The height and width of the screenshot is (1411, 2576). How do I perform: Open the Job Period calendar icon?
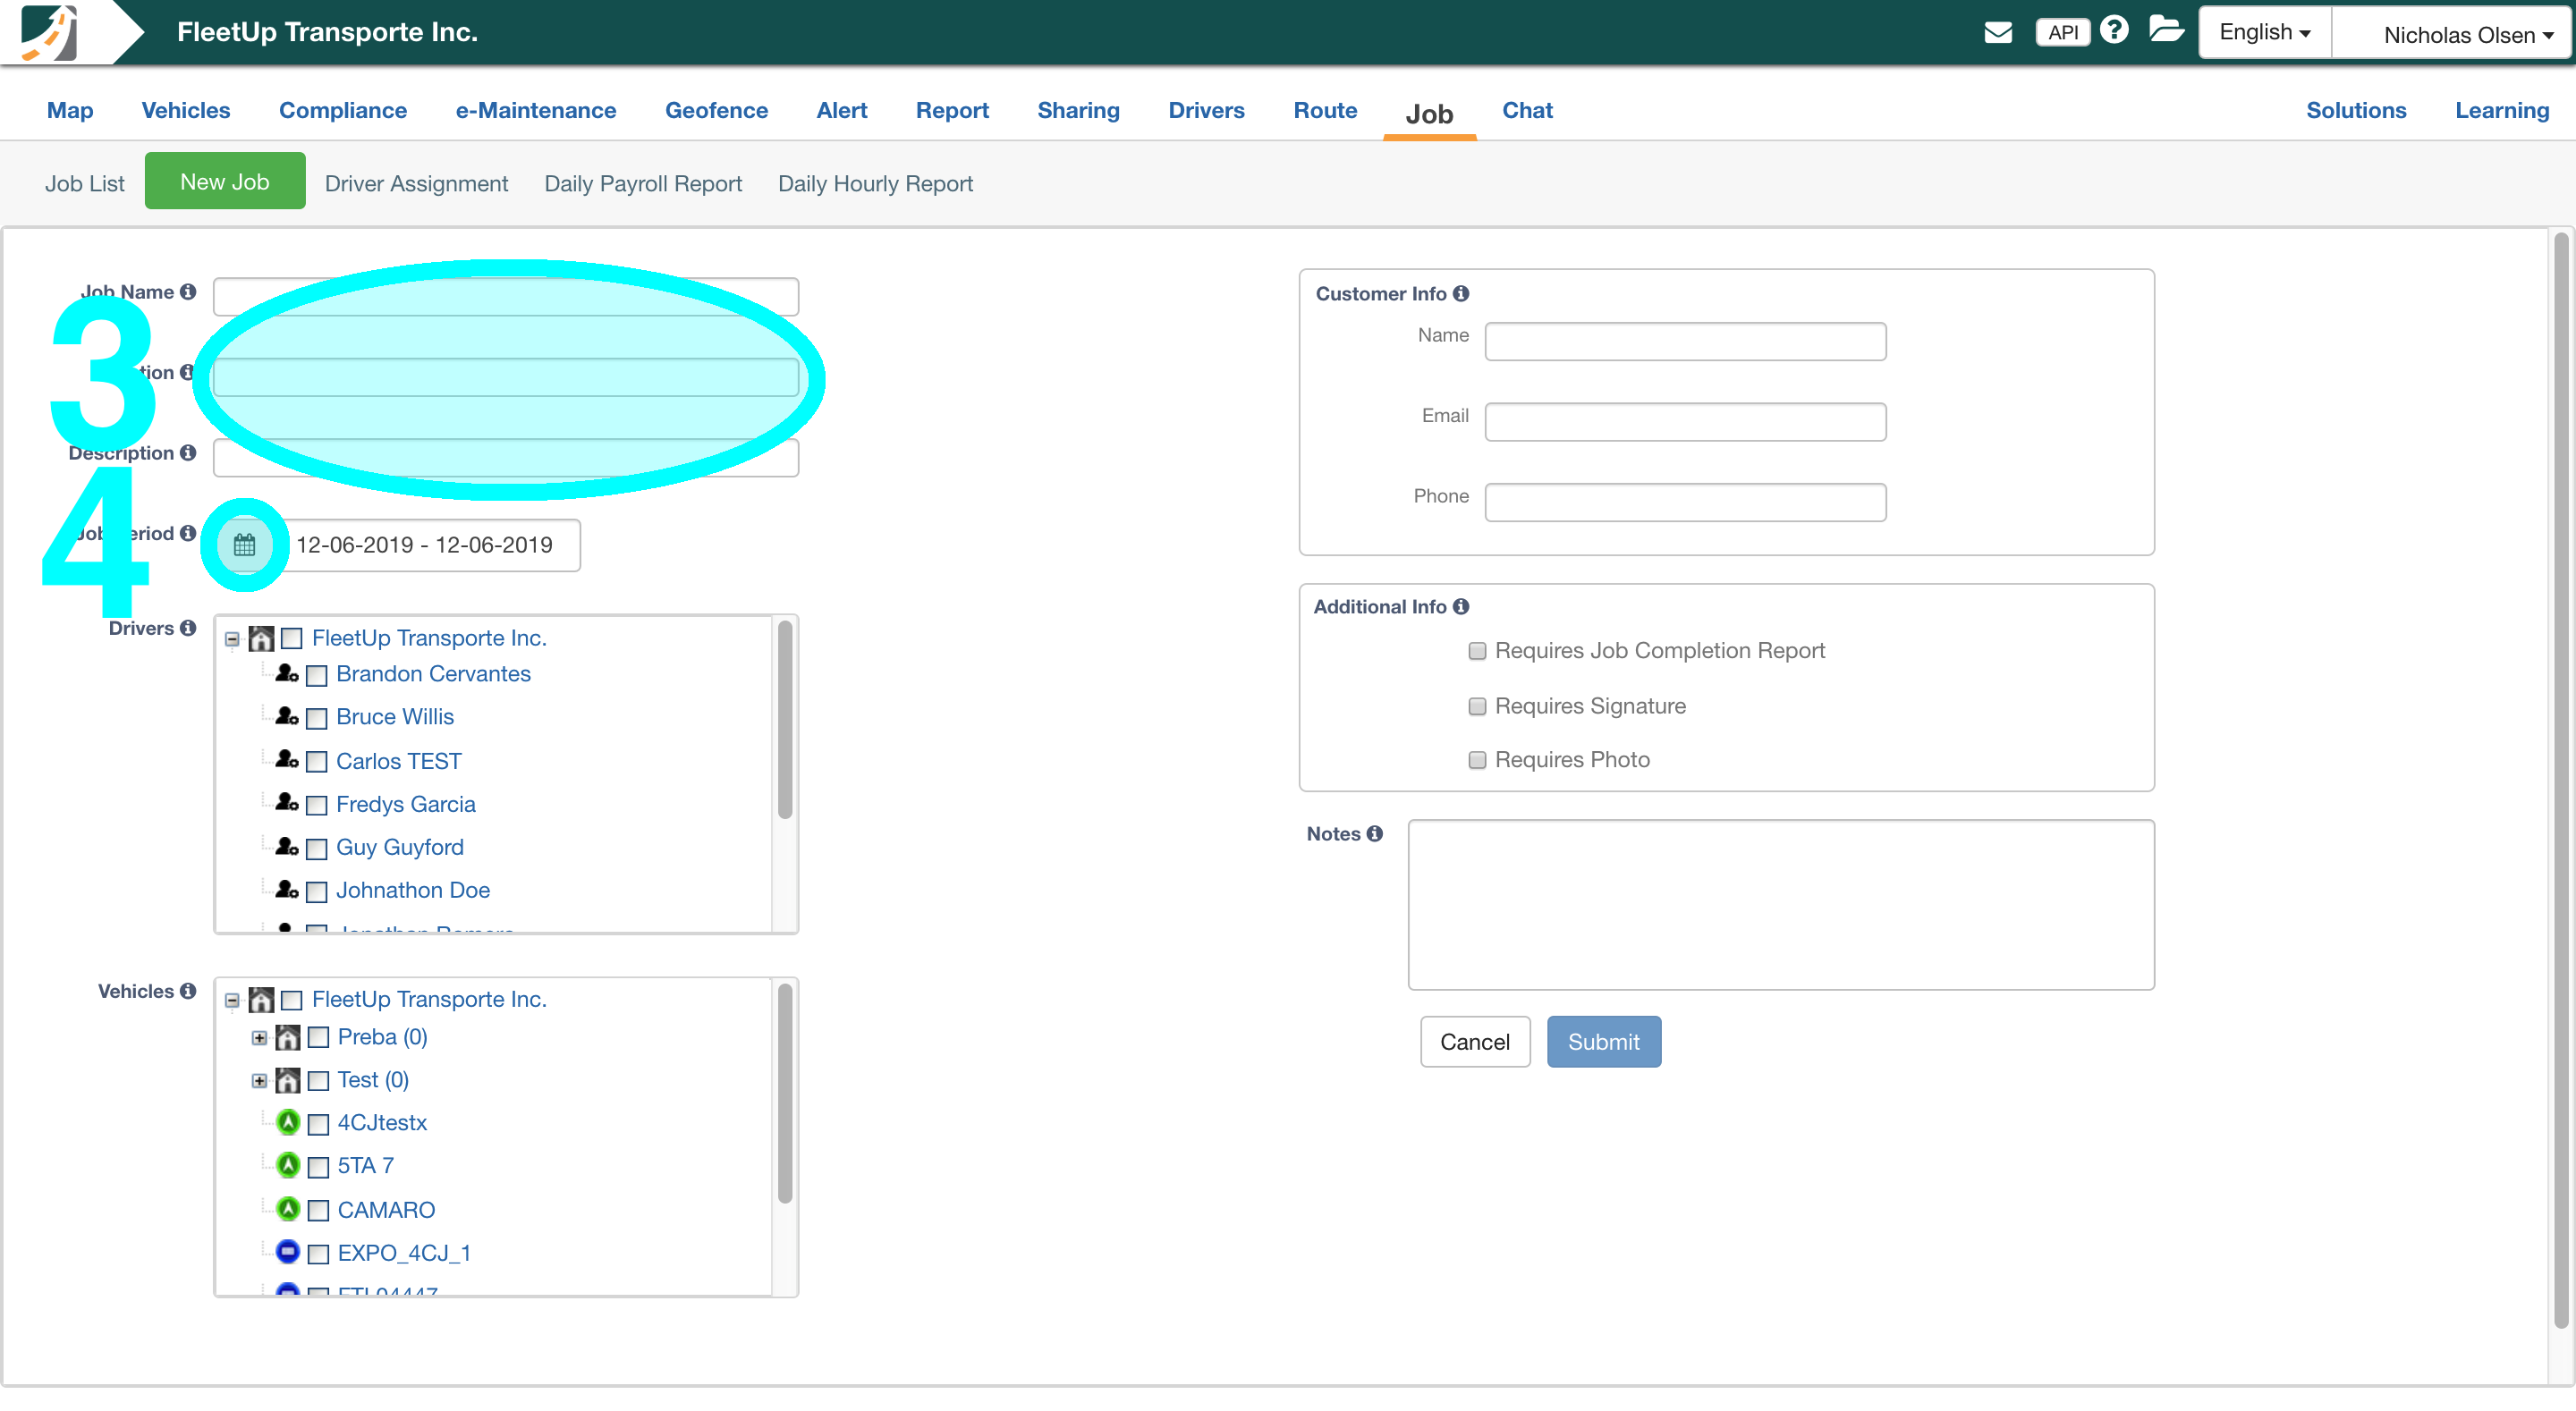[x=245, y=545]
